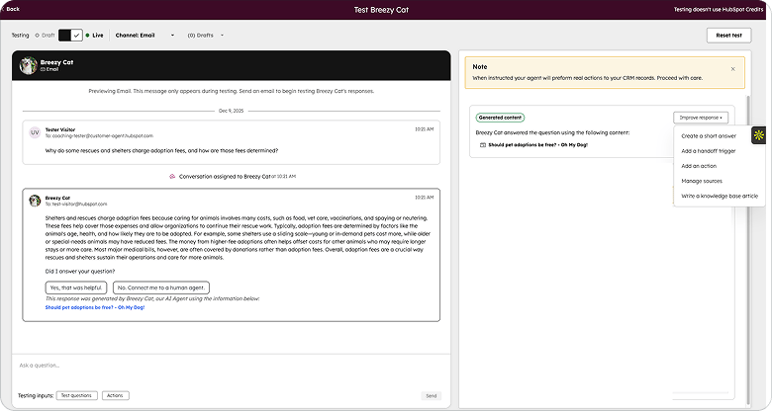This screenshot has width=772, height=411.
Task: Toggle the Draft/Live test switch
Action: coord(70,35)
